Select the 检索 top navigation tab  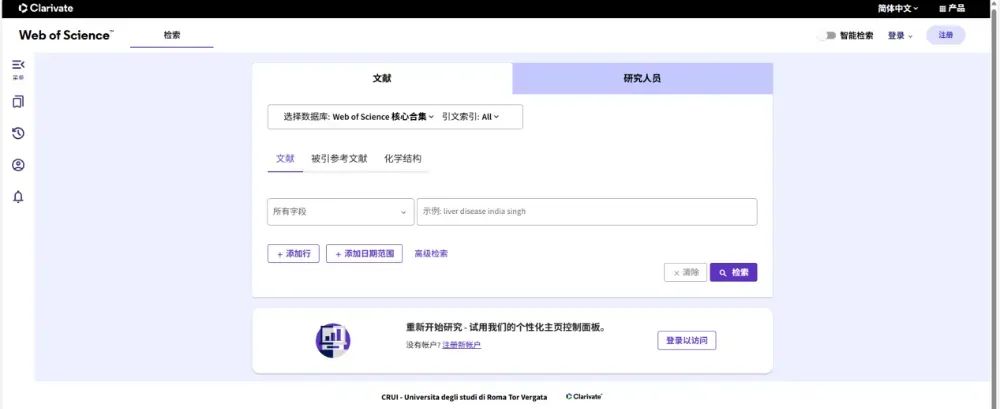click(172, 35)
